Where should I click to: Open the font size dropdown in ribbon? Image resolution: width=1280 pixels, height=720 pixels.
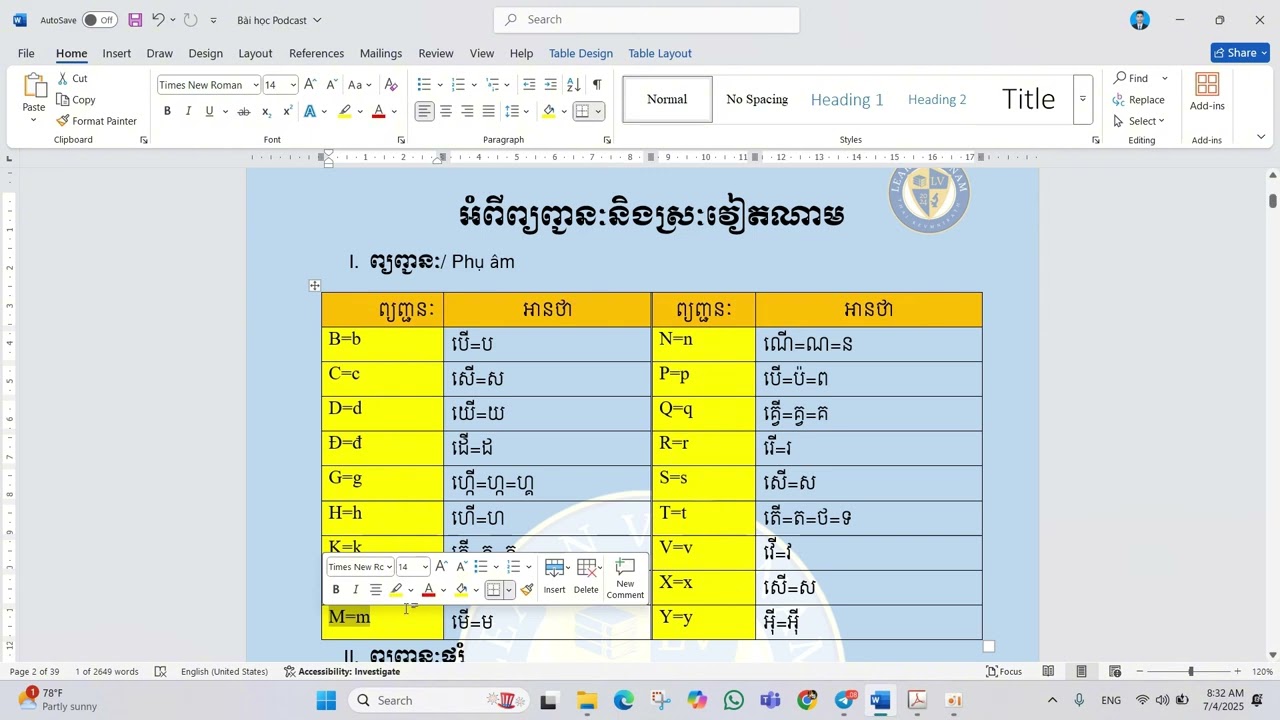tap(292, 85)
